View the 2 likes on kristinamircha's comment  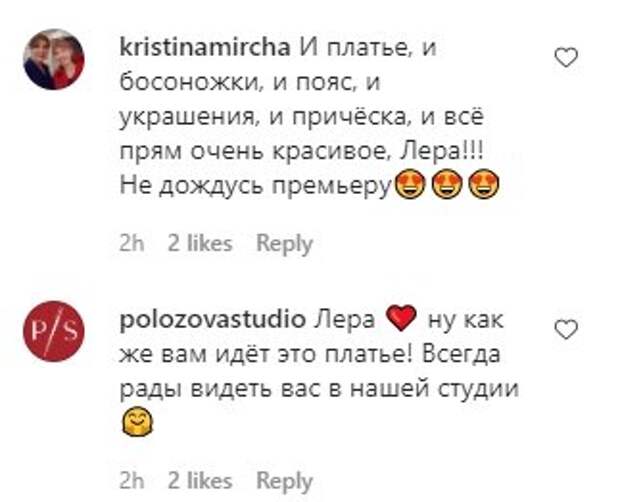click(200, 243)
